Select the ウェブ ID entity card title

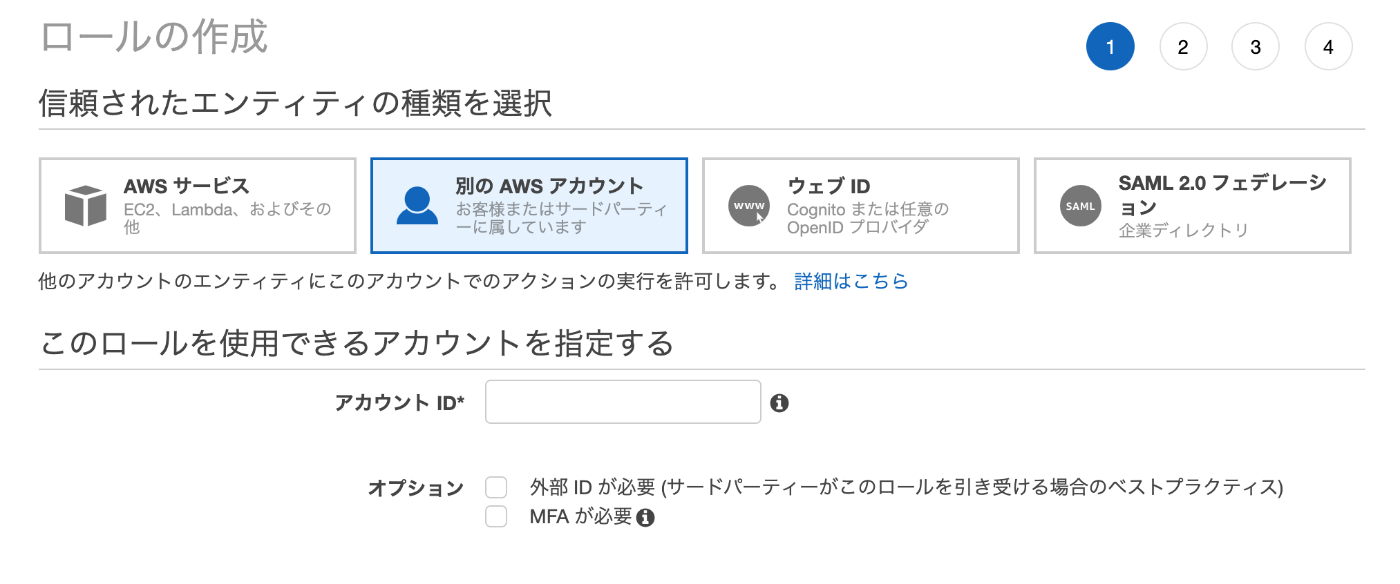[829, 186]
